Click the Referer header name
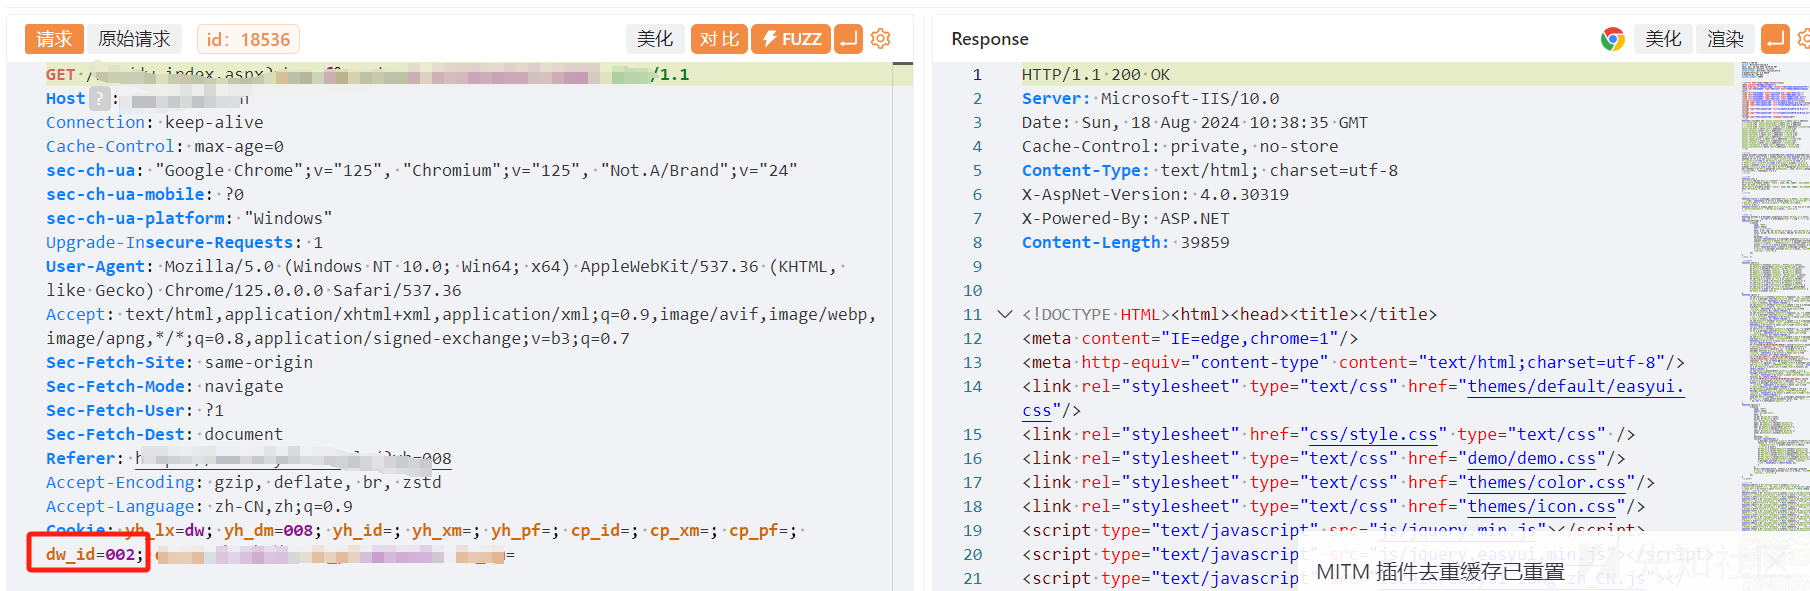 click(80, 458)
